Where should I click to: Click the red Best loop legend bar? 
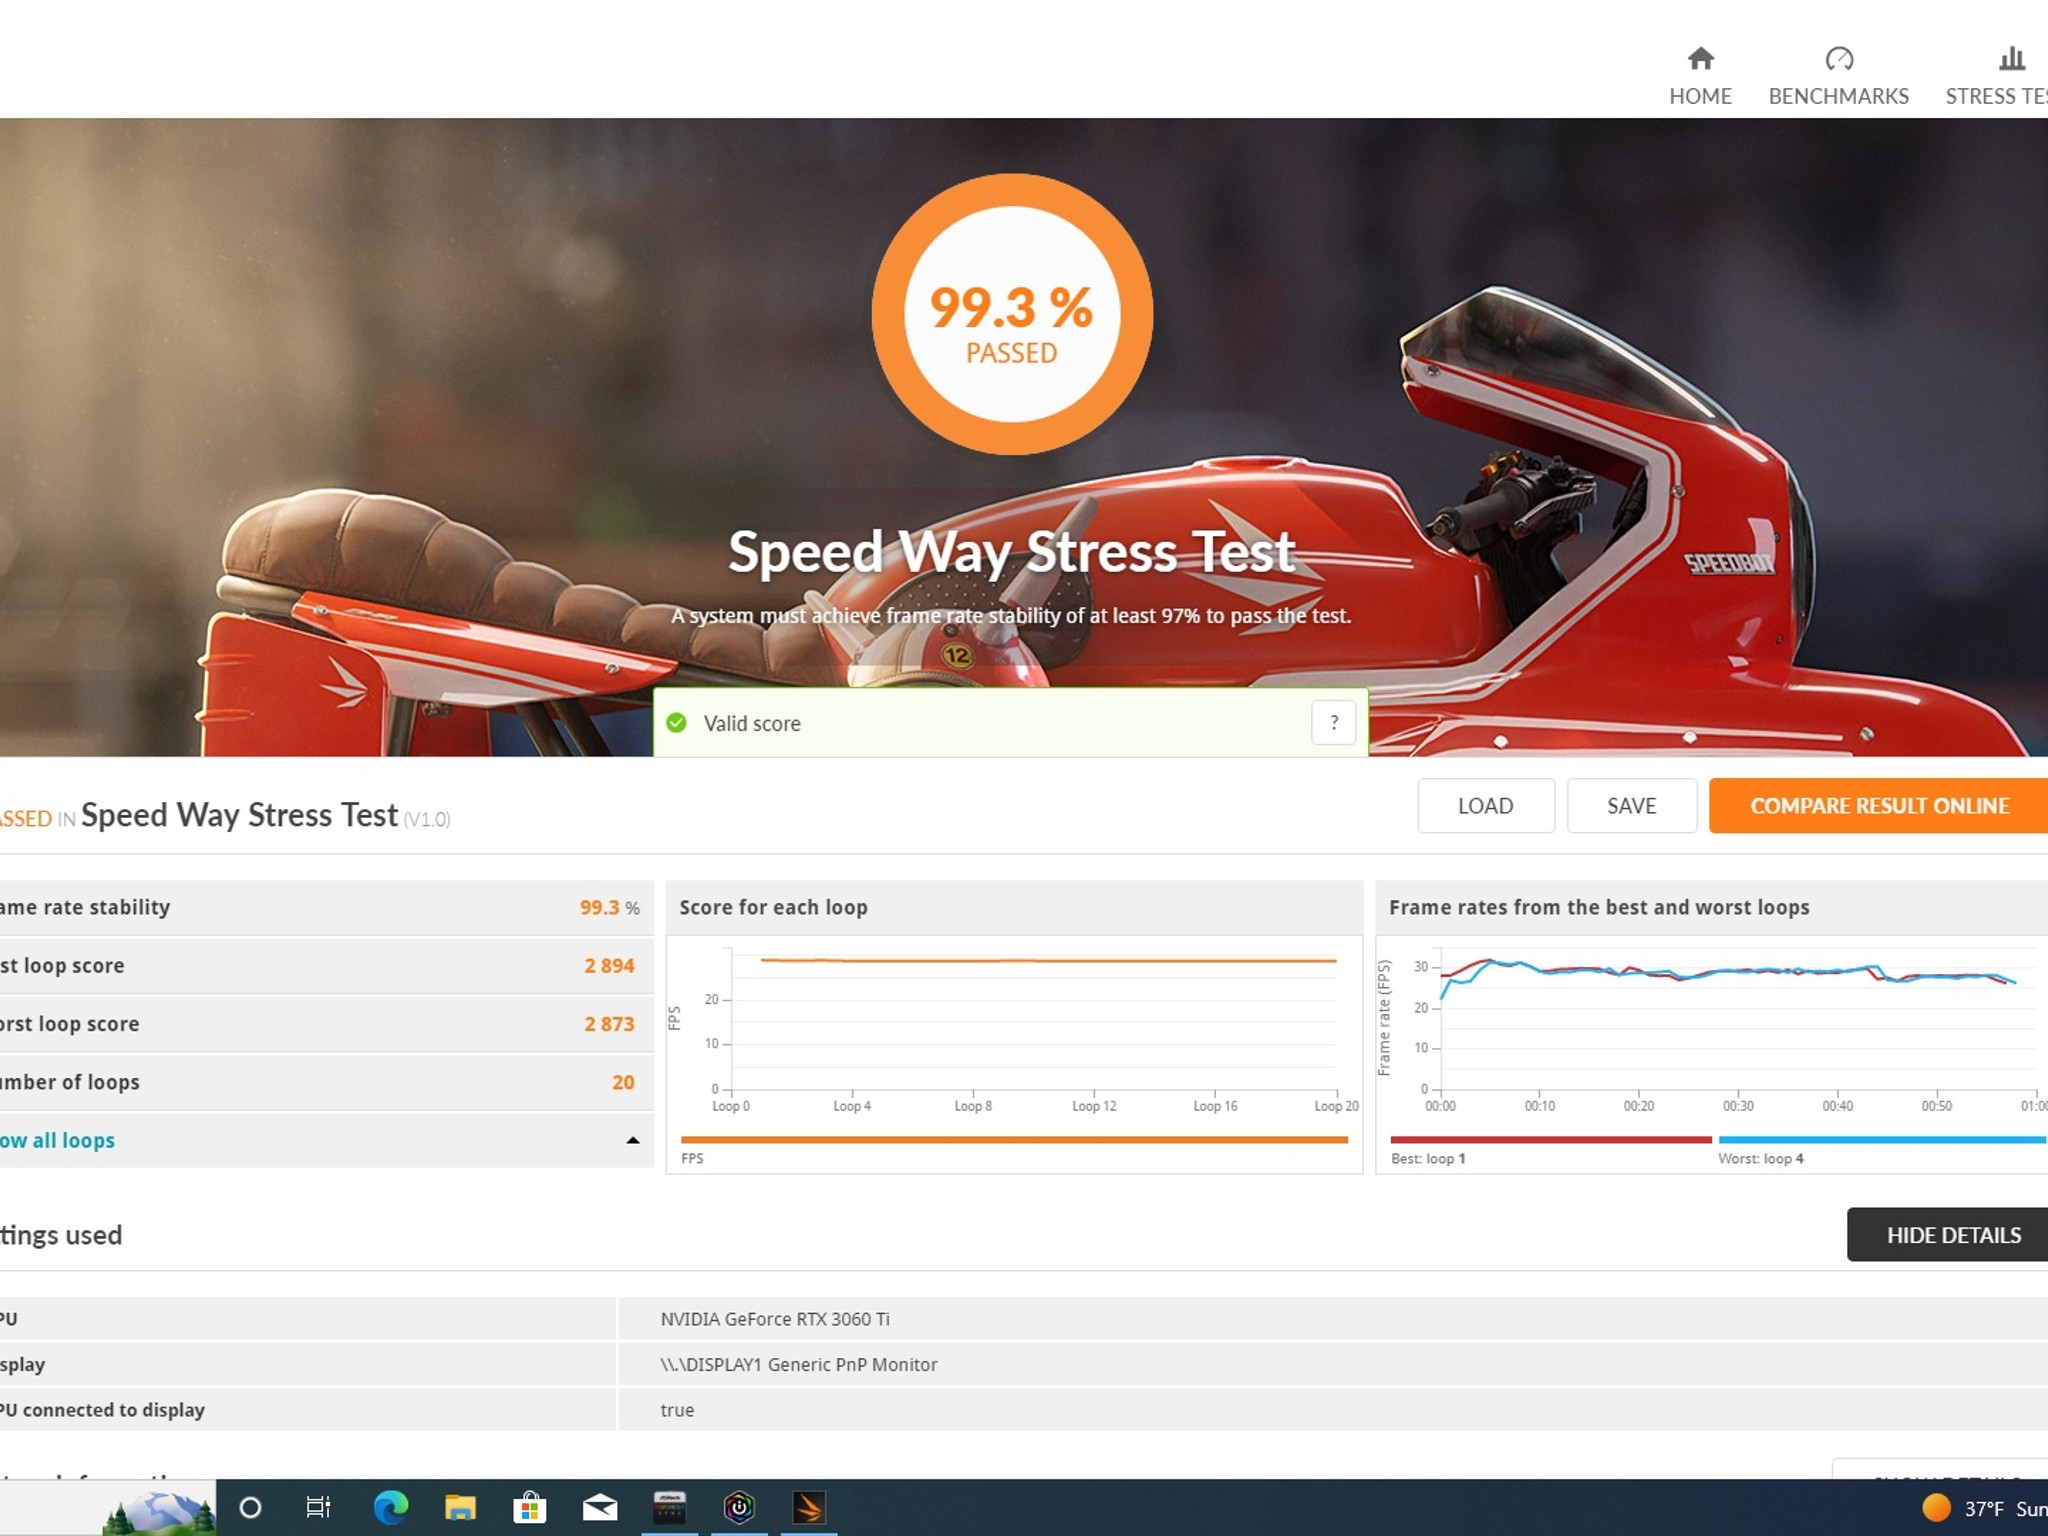point(1551,1140)
